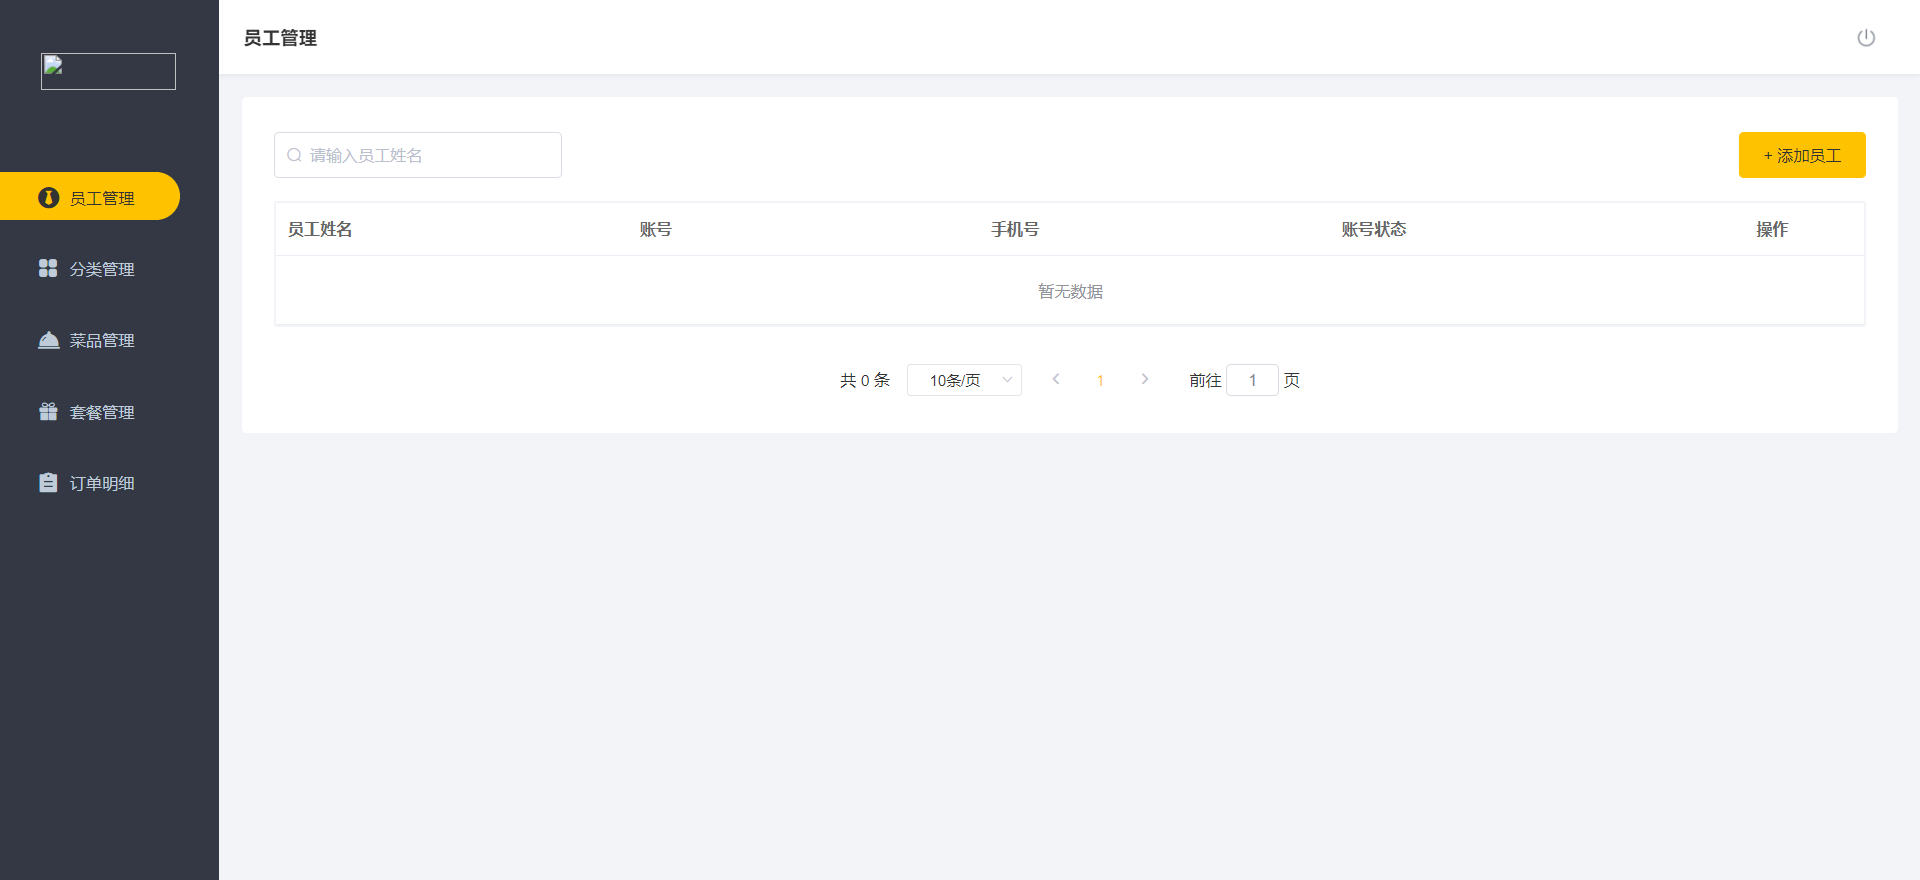Screen dimensions: 1920x880
Task: Open 员工管理 menu item
Action: coord(90,196)
